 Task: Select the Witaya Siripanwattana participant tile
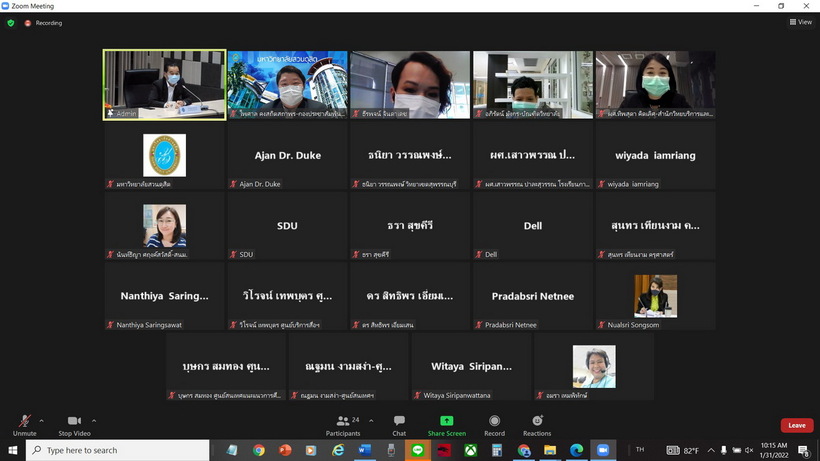[471, 366]
